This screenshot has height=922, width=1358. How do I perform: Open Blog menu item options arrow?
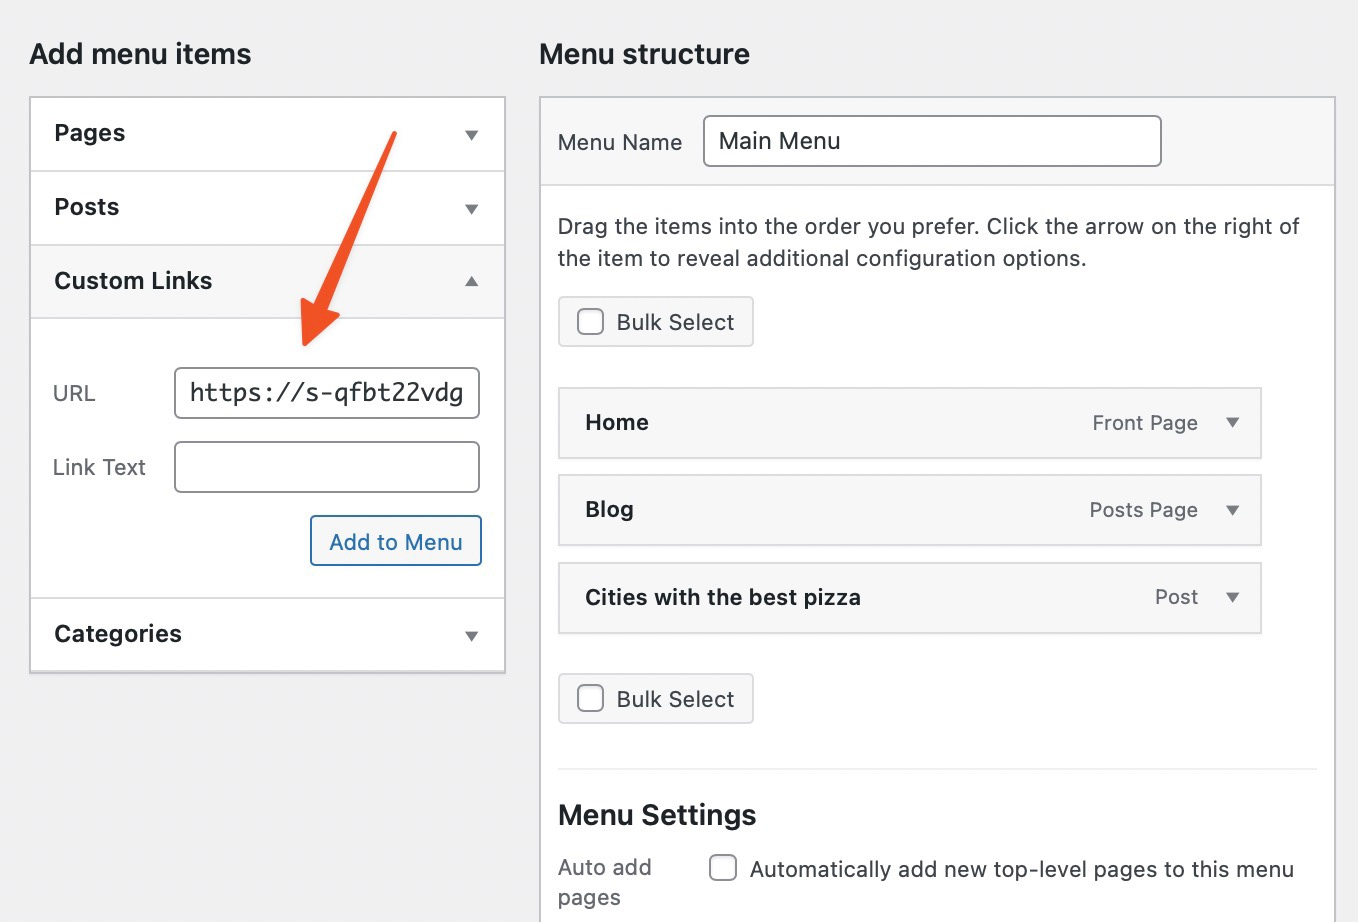tap(1232, 510)
